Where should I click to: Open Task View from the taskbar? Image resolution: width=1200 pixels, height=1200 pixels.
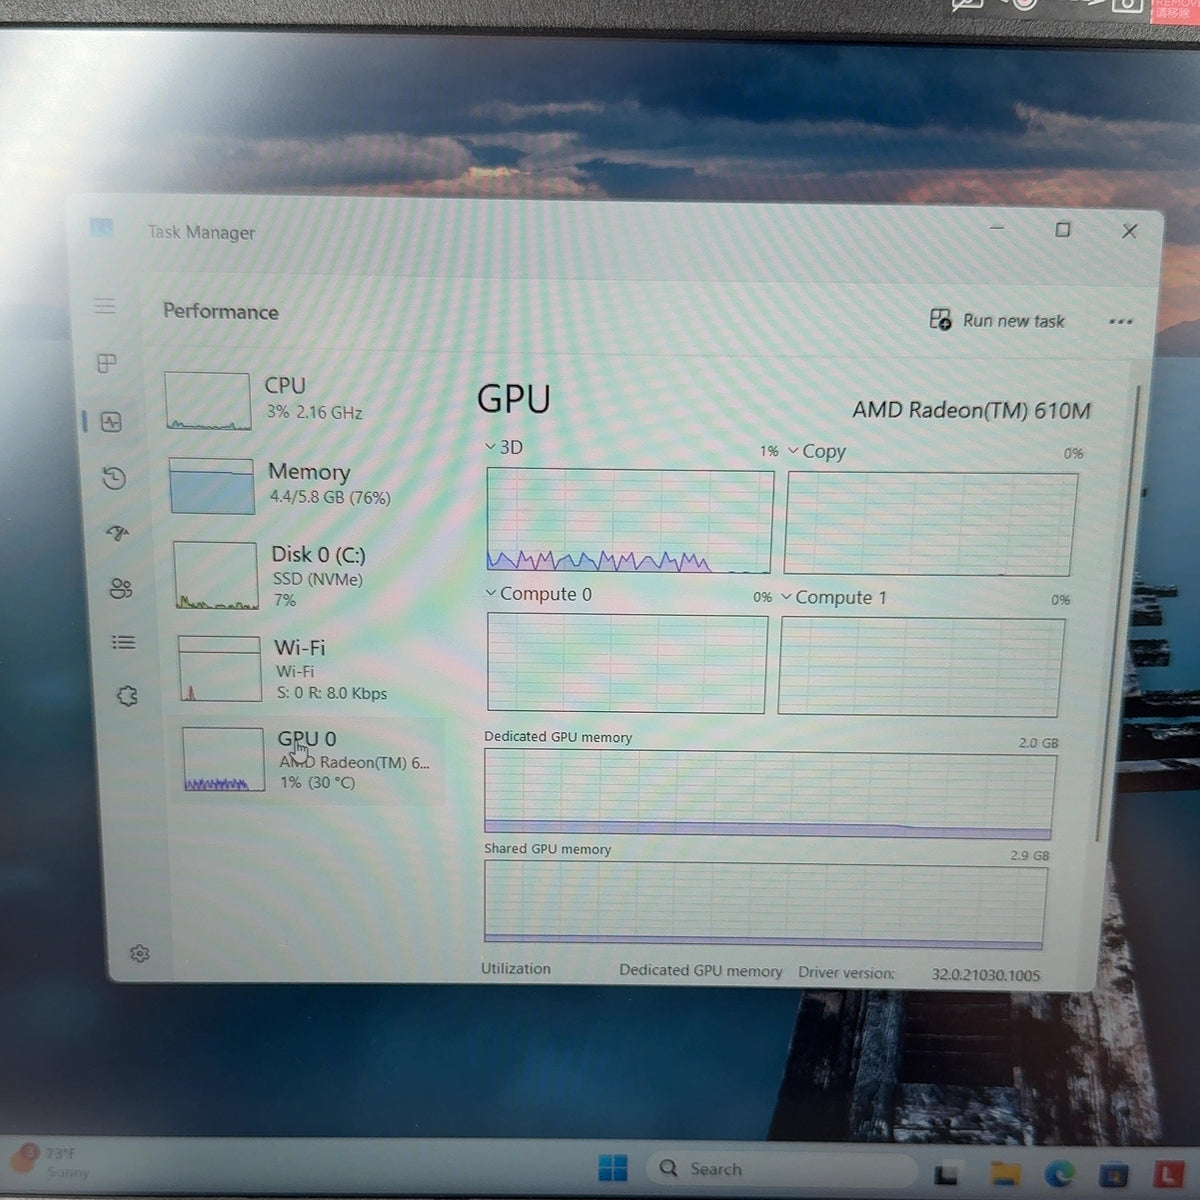pyautogui.click(x=946, y=1174)
